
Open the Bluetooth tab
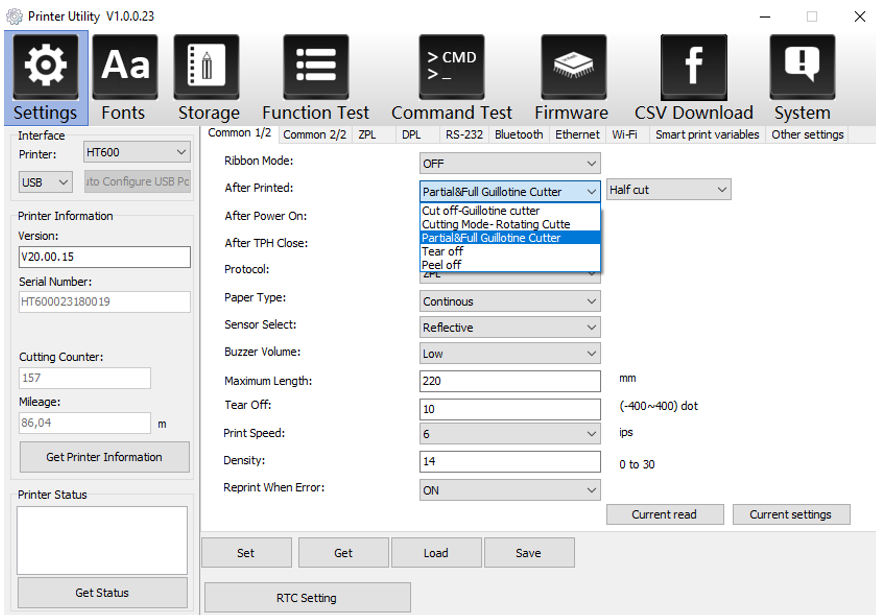(519, 135)
